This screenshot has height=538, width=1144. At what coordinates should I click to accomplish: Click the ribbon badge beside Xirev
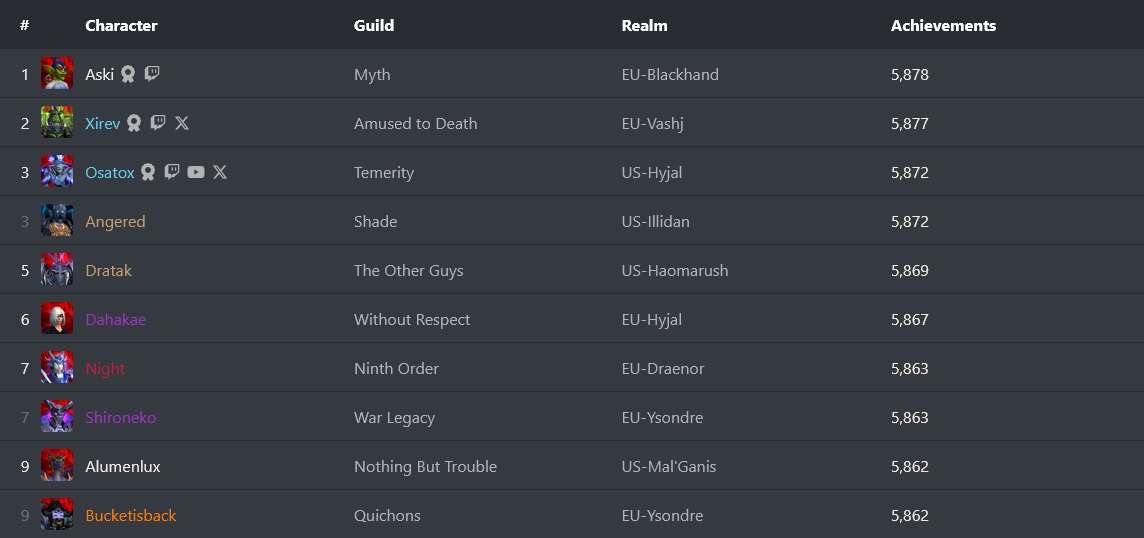[x=134, y=123]
